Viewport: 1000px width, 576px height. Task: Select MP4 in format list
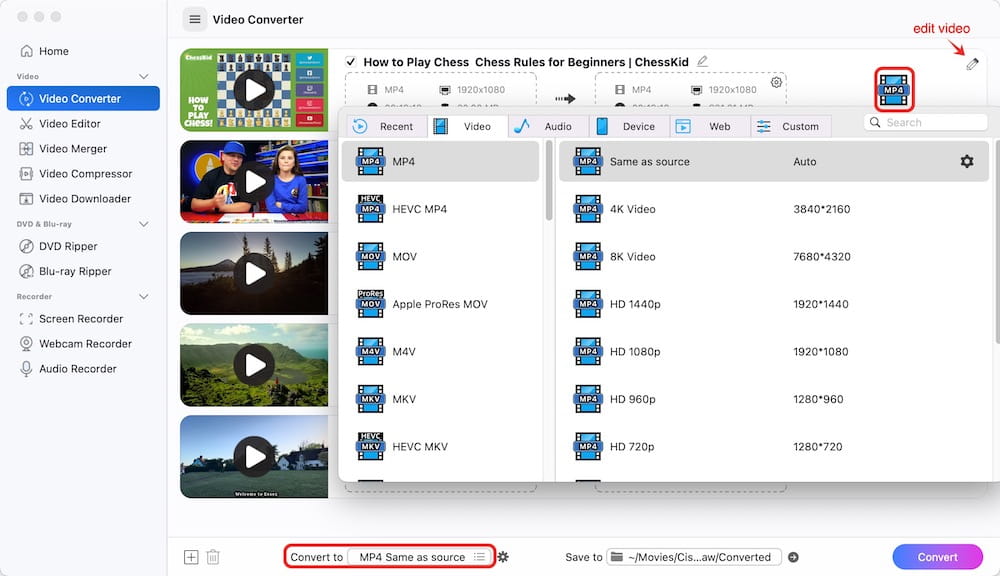tap(440, 161)
